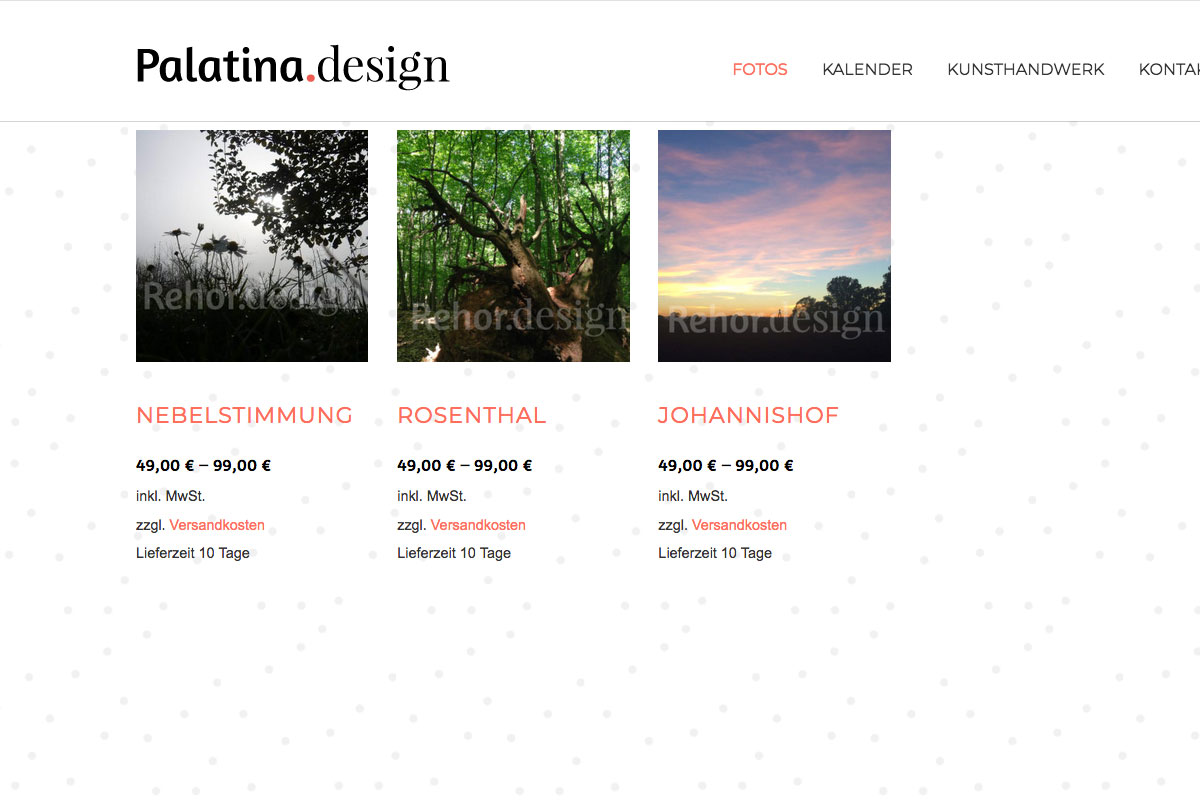Click 'Lieferzeit 10 Tage' under Nebelstimmung
Screen dimensions: 1200x800
tap(193, 553)
